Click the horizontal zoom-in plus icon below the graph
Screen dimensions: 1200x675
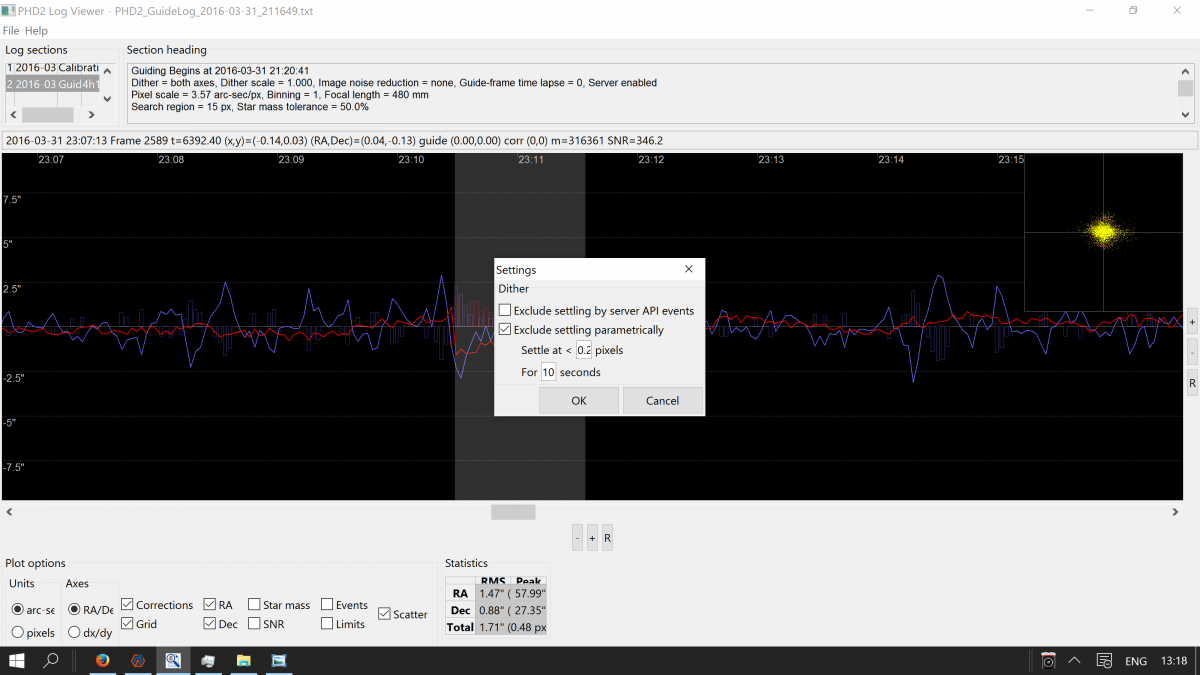pyautogui.click(x=591, y=537)
